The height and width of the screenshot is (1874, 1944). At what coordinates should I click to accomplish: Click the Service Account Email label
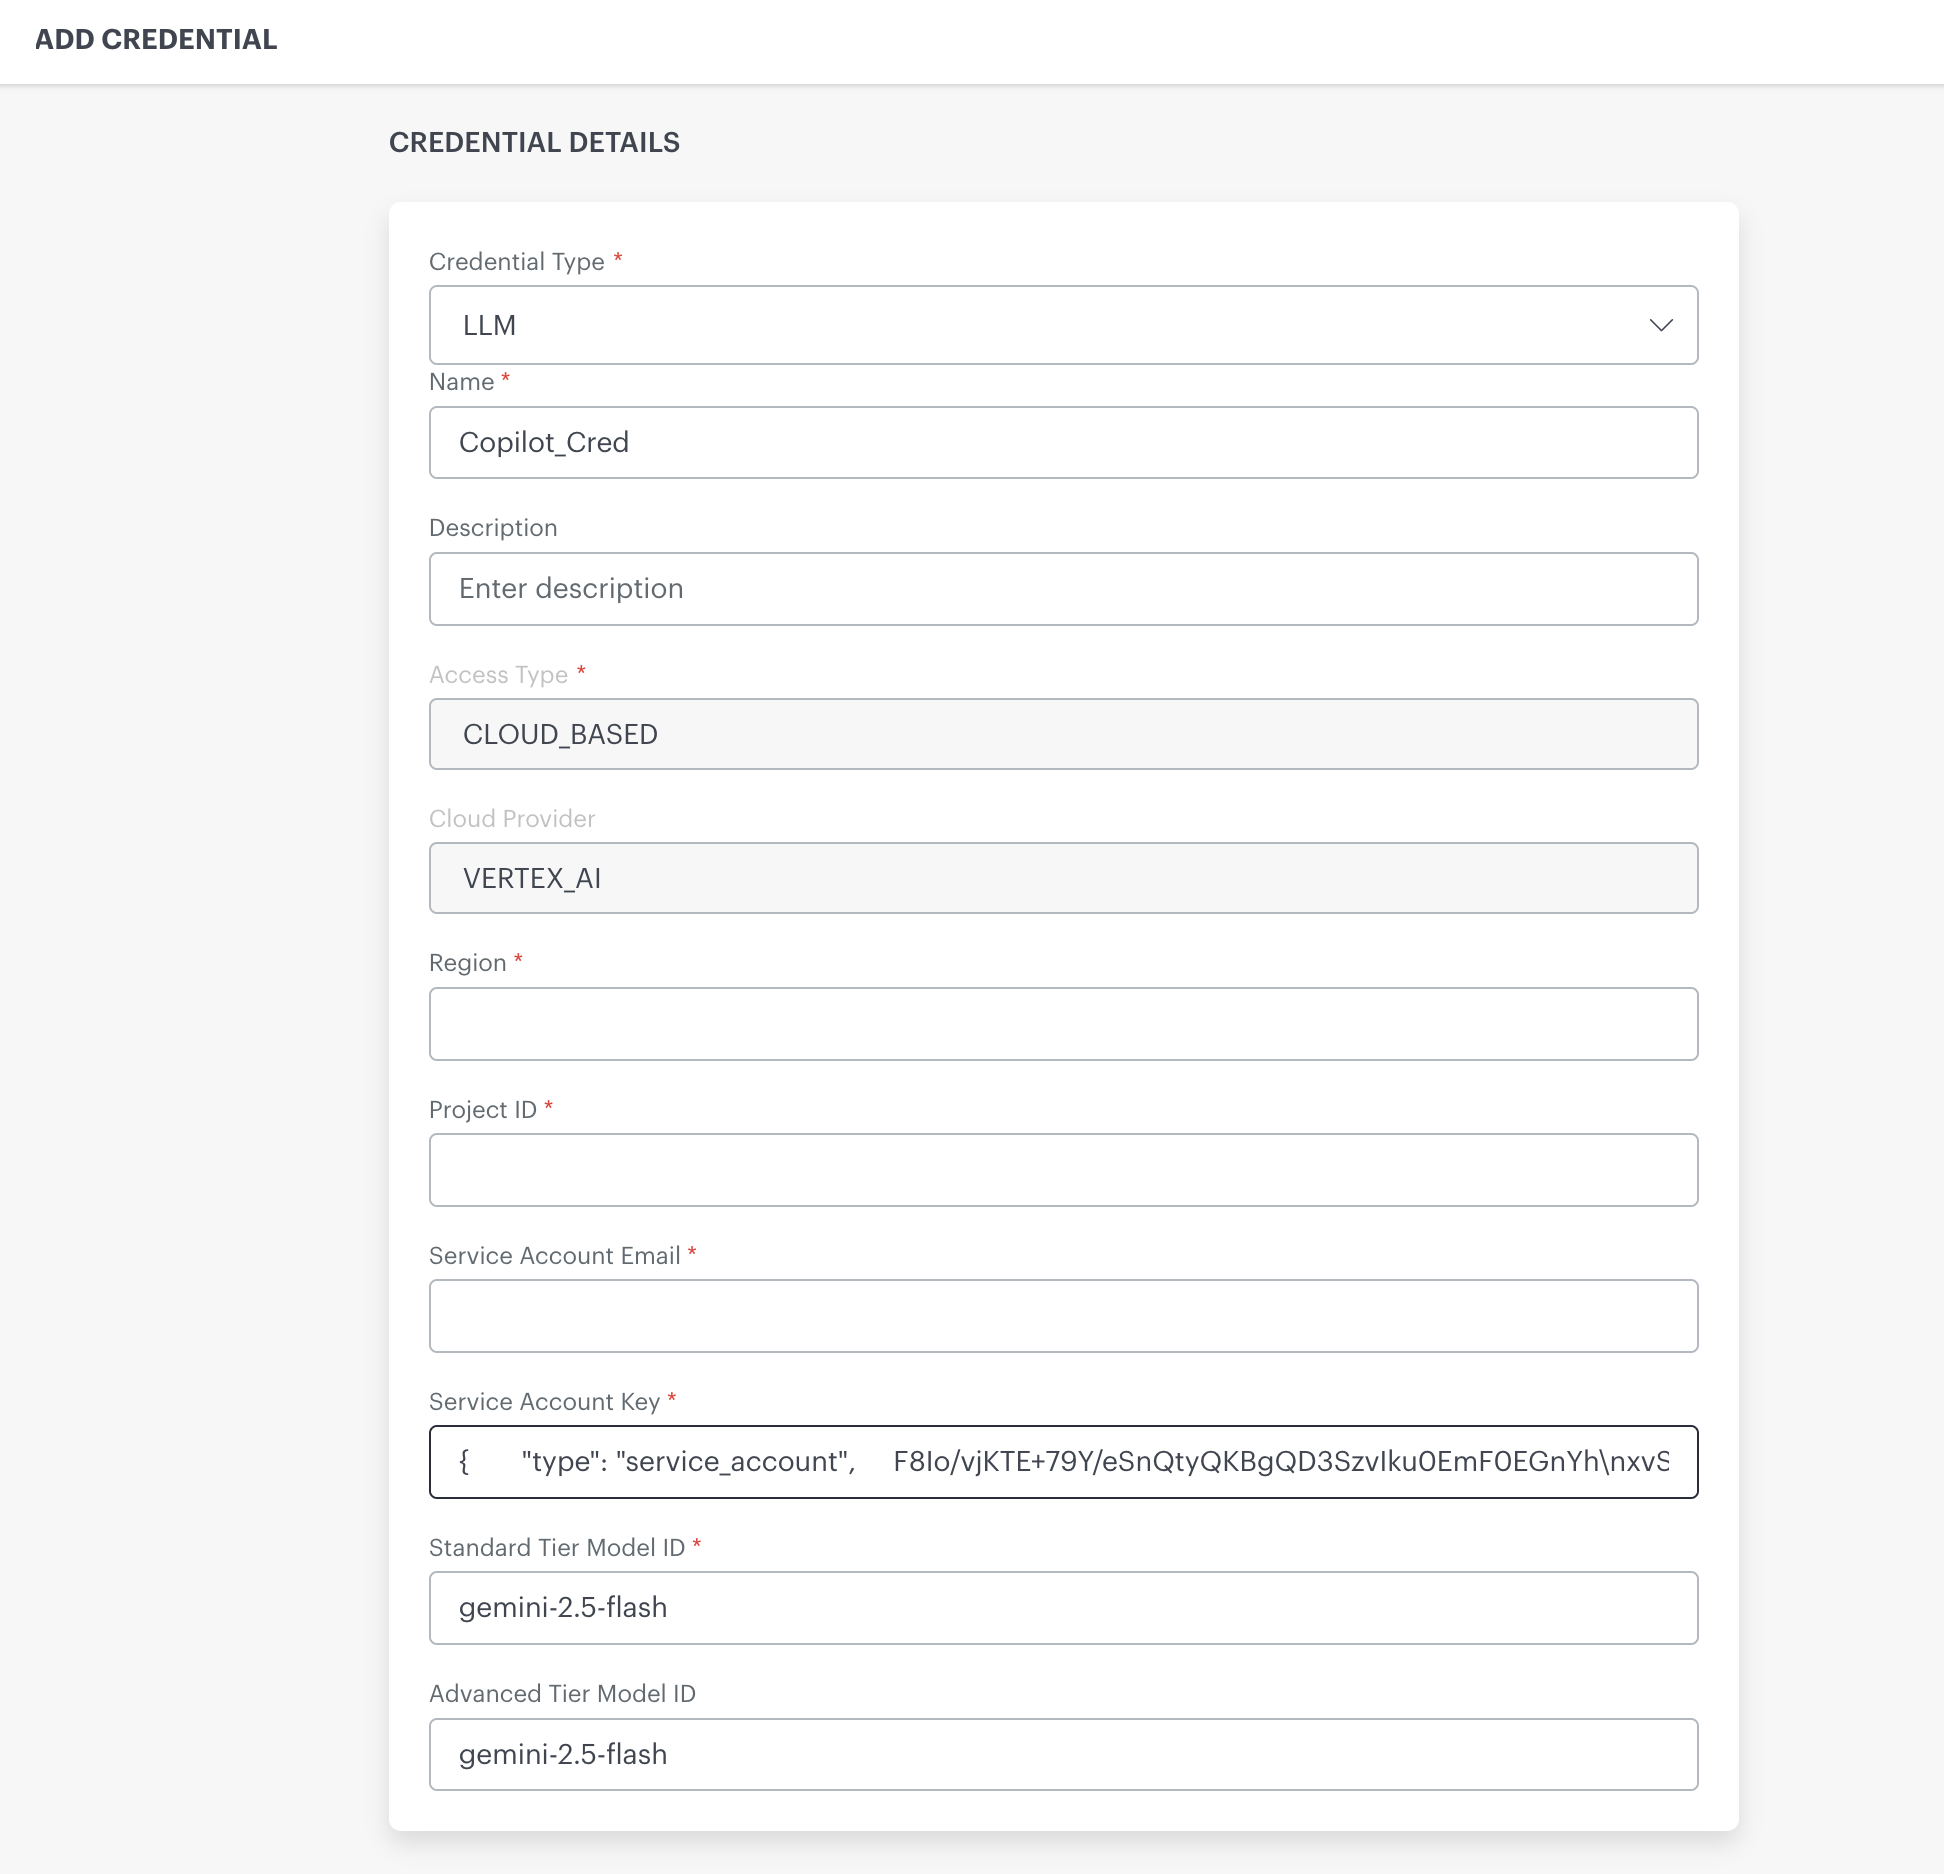pos(554,1256)
